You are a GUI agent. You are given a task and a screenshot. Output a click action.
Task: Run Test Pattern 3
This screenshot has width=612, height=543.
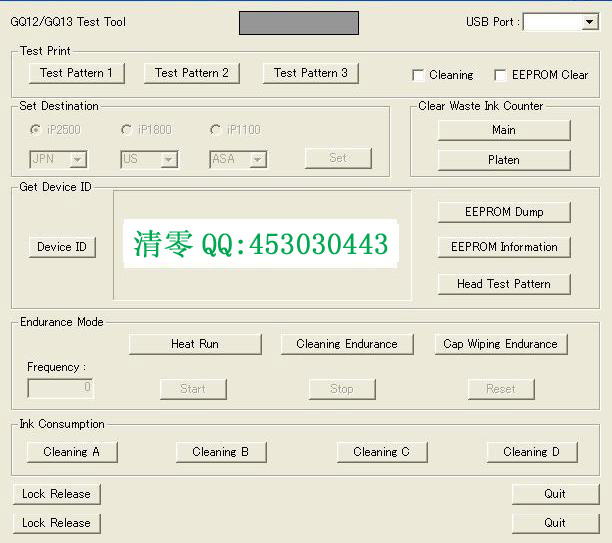(311, 73)
